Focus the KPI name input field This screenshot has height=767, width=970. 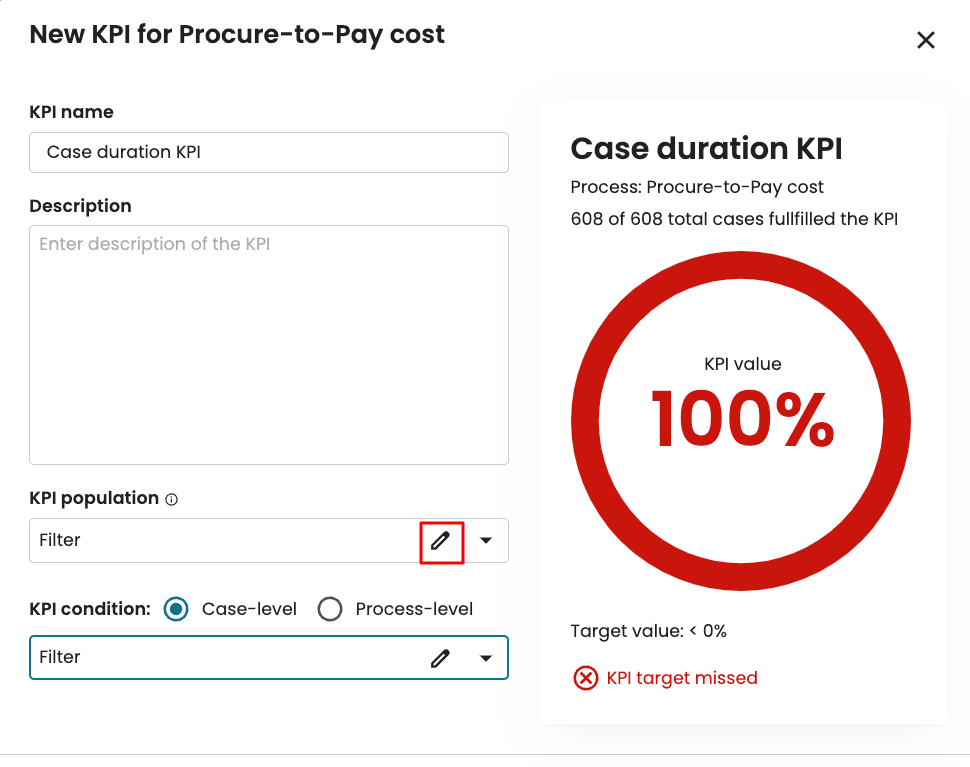tap(269, 152)
